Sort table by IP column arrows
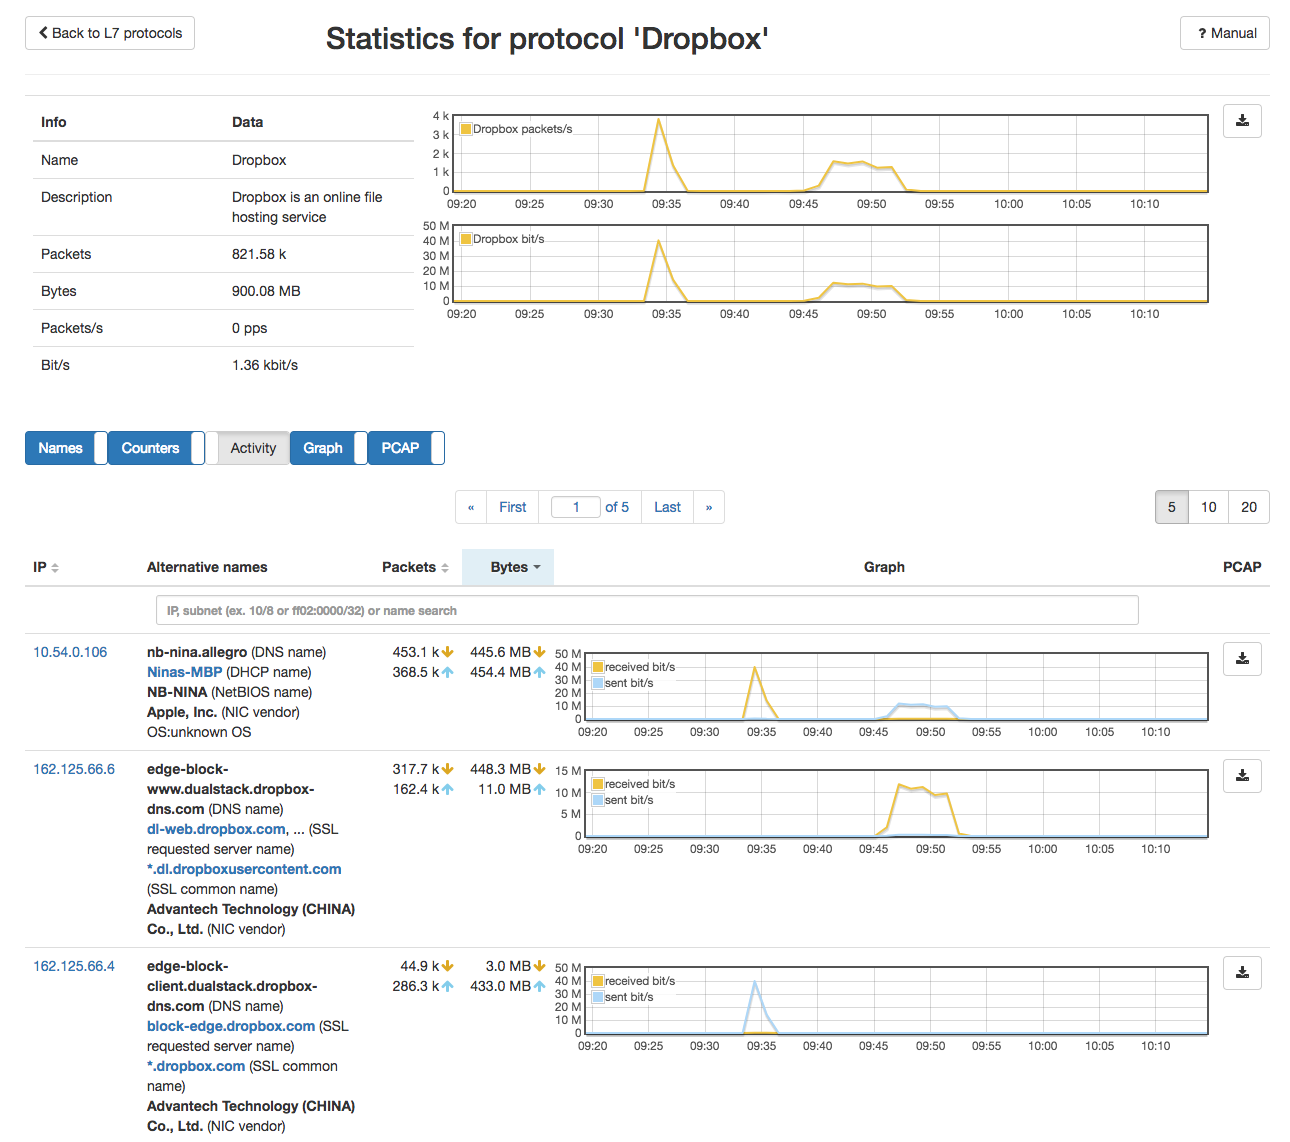This screenshot has width=1290, height=1142. pyautogui.click(x=55, y=568)
